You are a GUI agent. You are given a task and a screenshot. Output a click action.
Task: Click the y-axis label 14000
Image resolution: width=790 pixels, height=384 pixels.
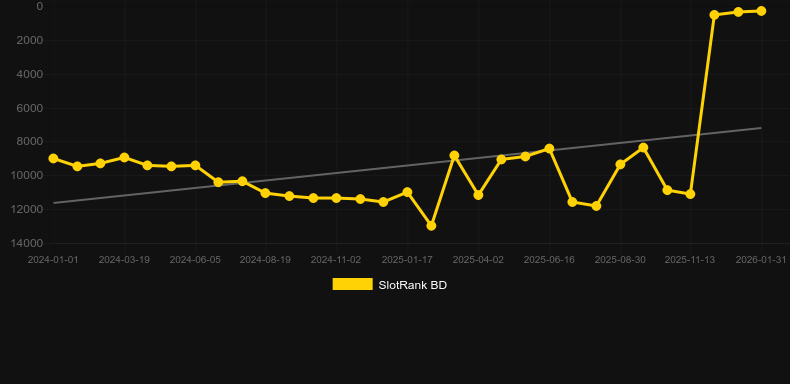pyautogui.click(x=27, y=243)
